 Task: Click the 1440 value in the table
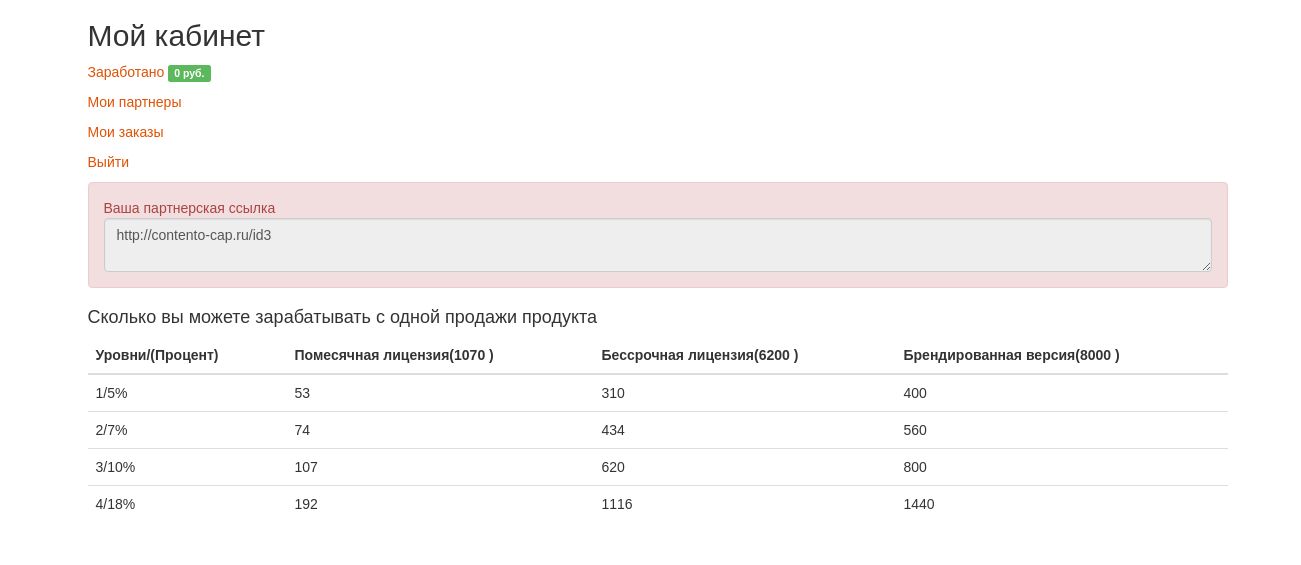(x=918, y=504)
